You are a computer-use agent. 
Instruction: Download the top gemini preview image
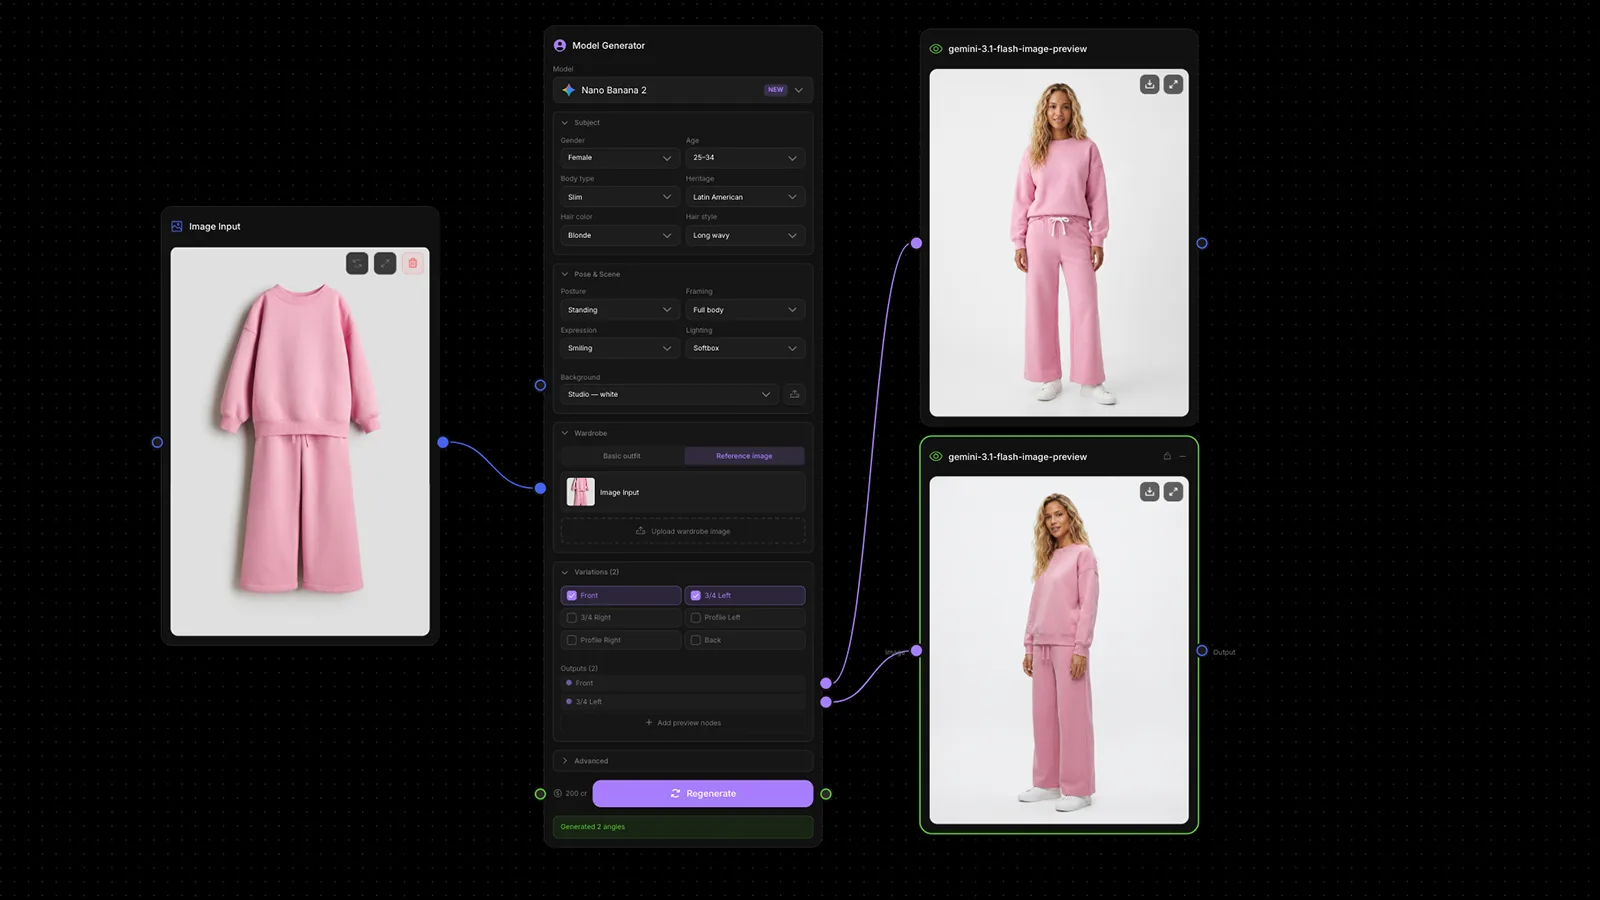(x=1150, y=84)
